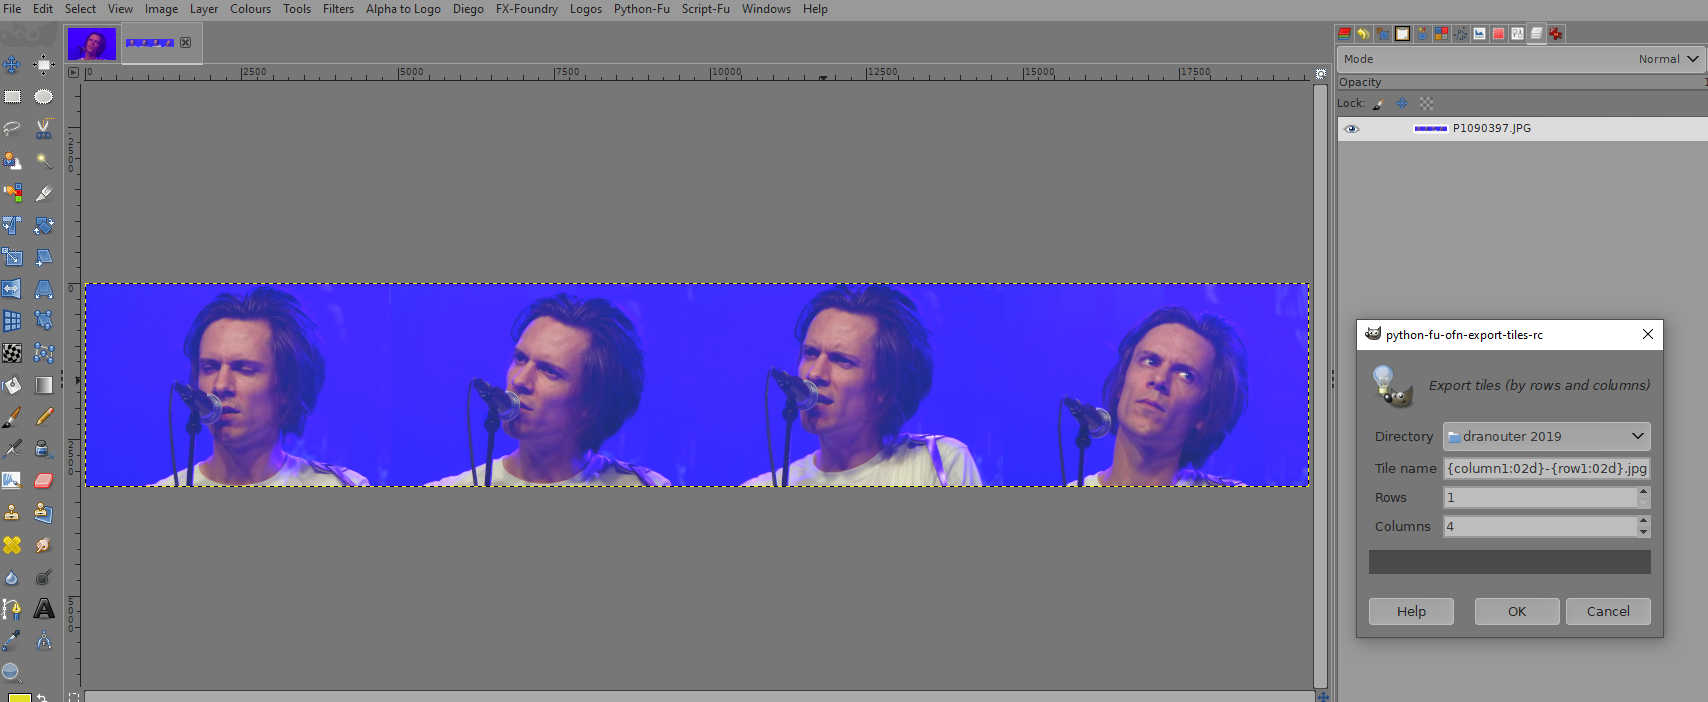Image resolution: width=1708 pixels, height=702 pixels.
Task: Toggle Quick Mask at canvas bottom-left
Action: [73, 696]
